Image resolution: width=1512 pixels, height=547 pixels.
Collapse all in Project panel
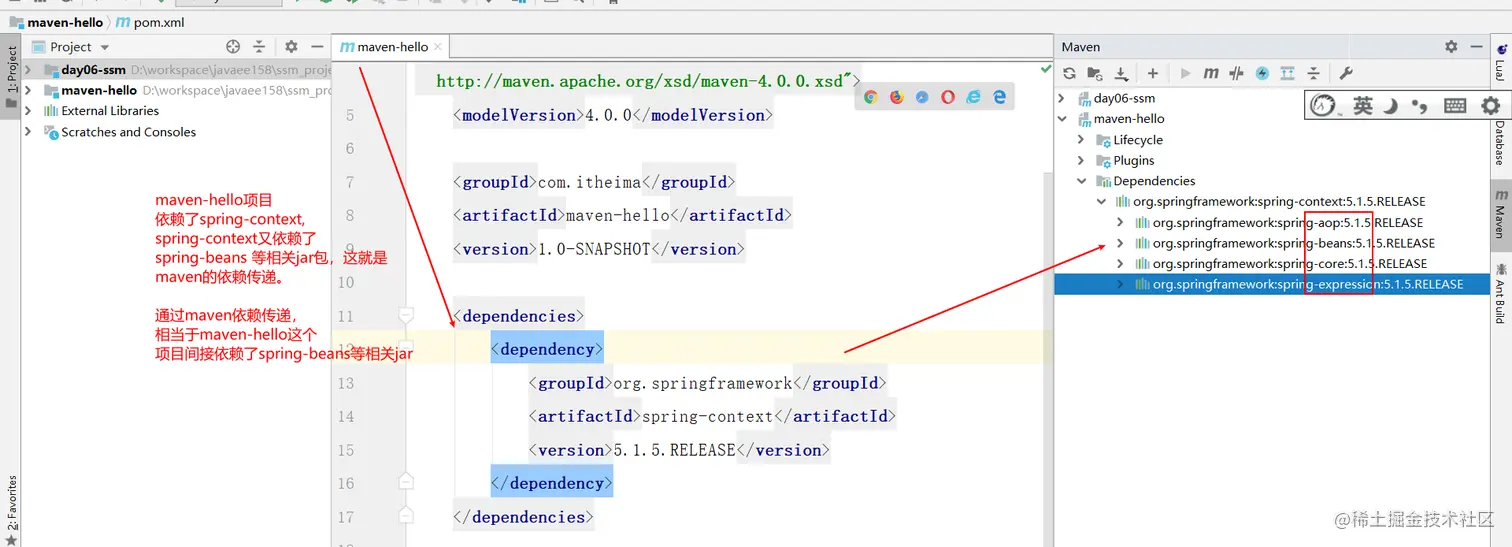coord(259,46)
